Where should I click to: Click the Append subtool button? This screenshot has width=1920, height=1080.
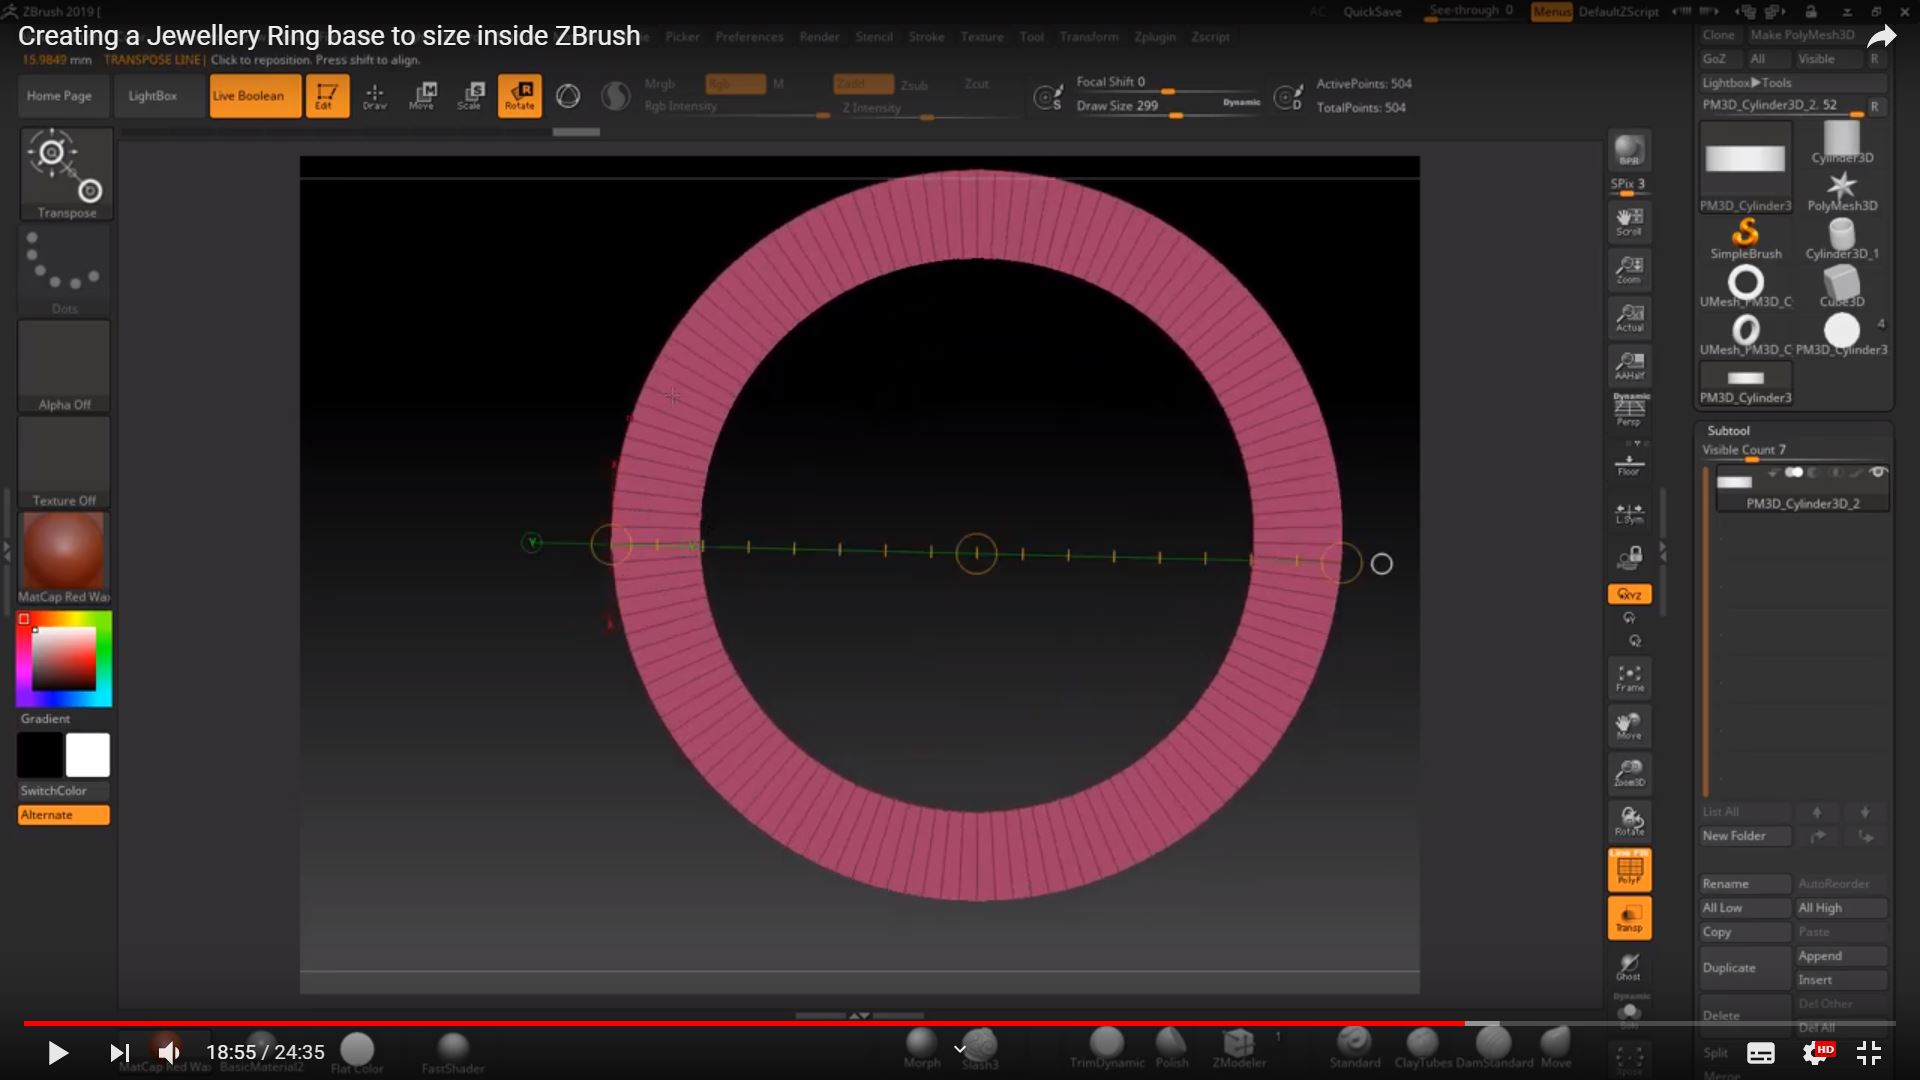coord(1841,956)
